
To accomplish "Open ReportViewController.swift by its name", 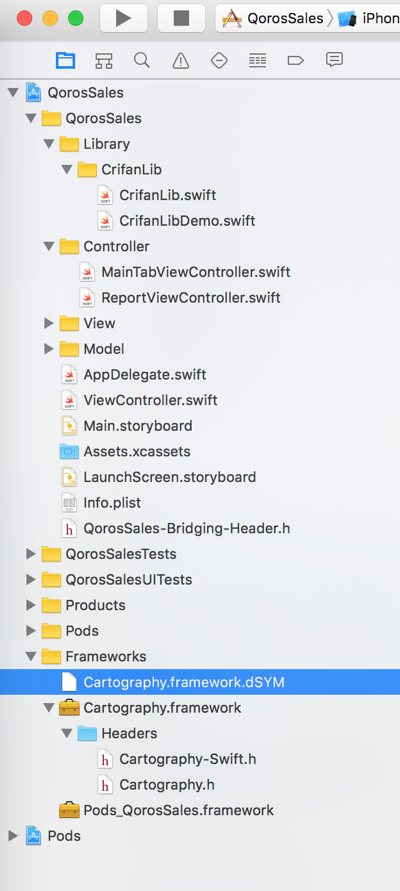I will coord(191,297).
